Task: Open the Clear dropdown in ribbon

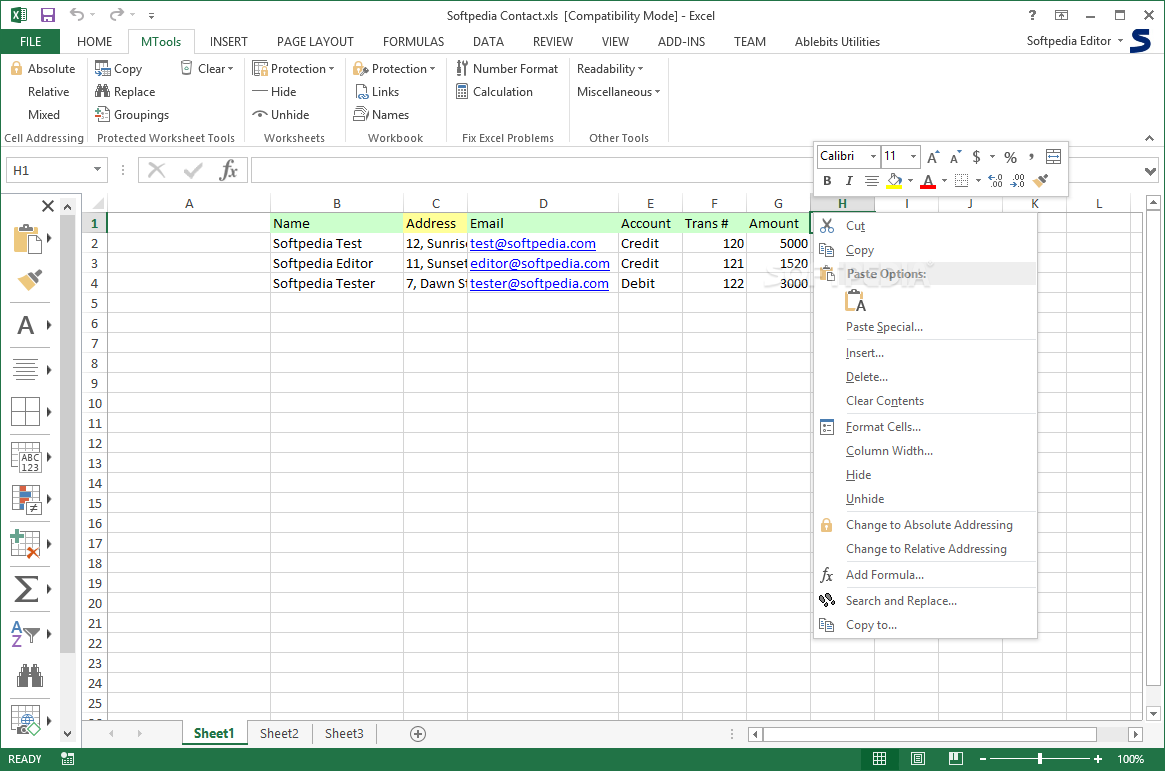Action: [207, 68]
